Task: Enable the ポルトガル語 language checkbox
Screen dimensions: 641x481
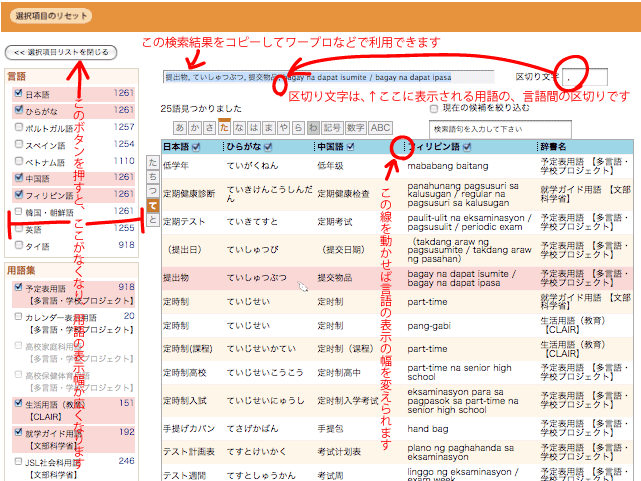Action: tap(18, 128)
